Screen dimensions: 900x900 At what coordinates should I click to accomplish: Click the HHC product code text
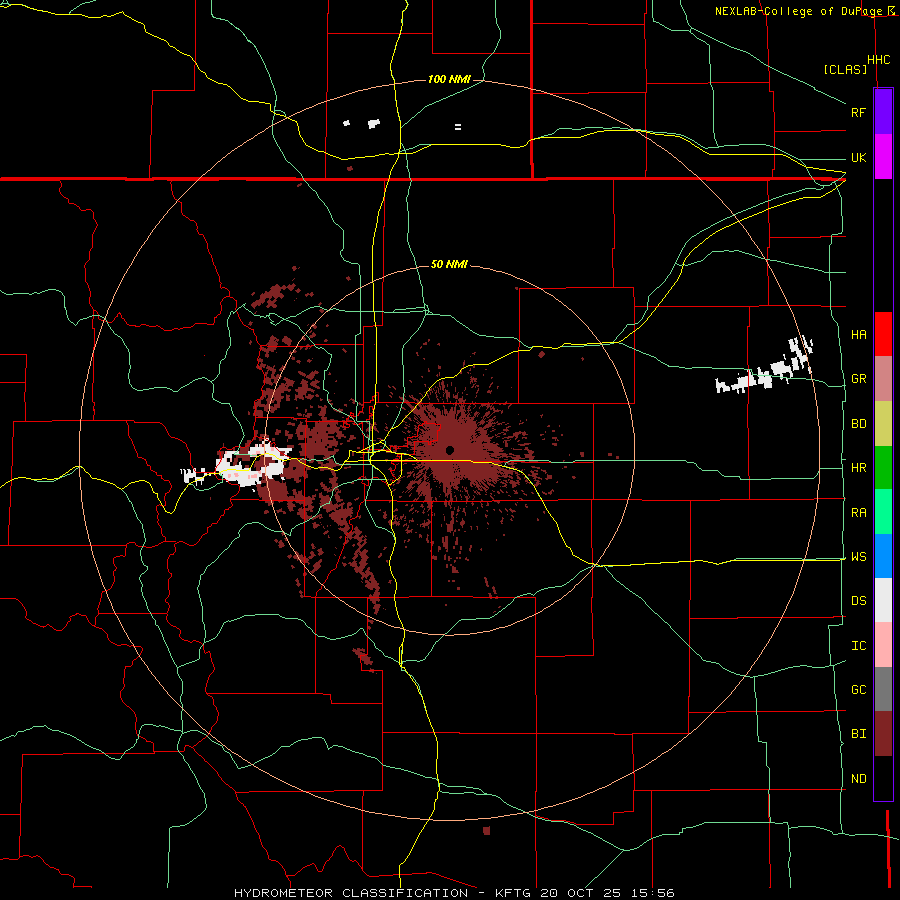click(x=878, y=60)
